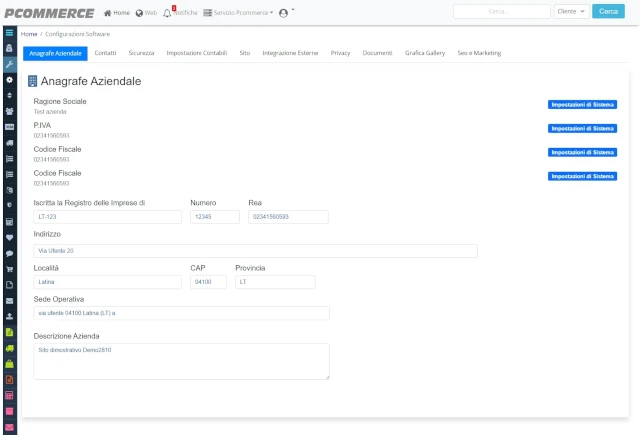Click the shield icon in sidebar
This screenshot has width=640, height=435.
pyautogui.click(x=9, y=205)
